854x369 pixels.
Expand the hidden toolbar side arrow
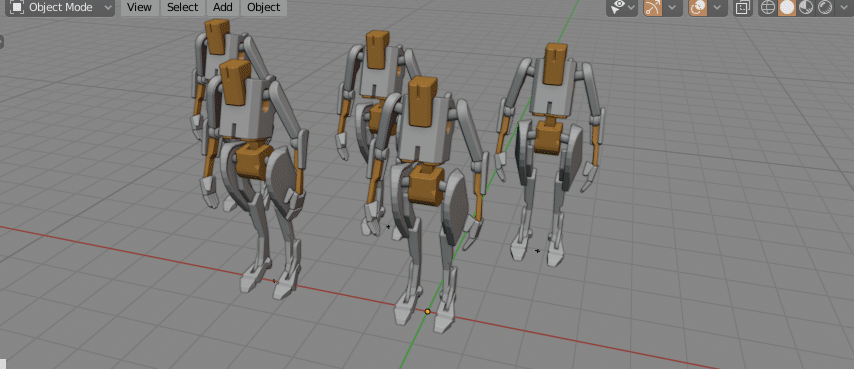[x=2, y=42]
